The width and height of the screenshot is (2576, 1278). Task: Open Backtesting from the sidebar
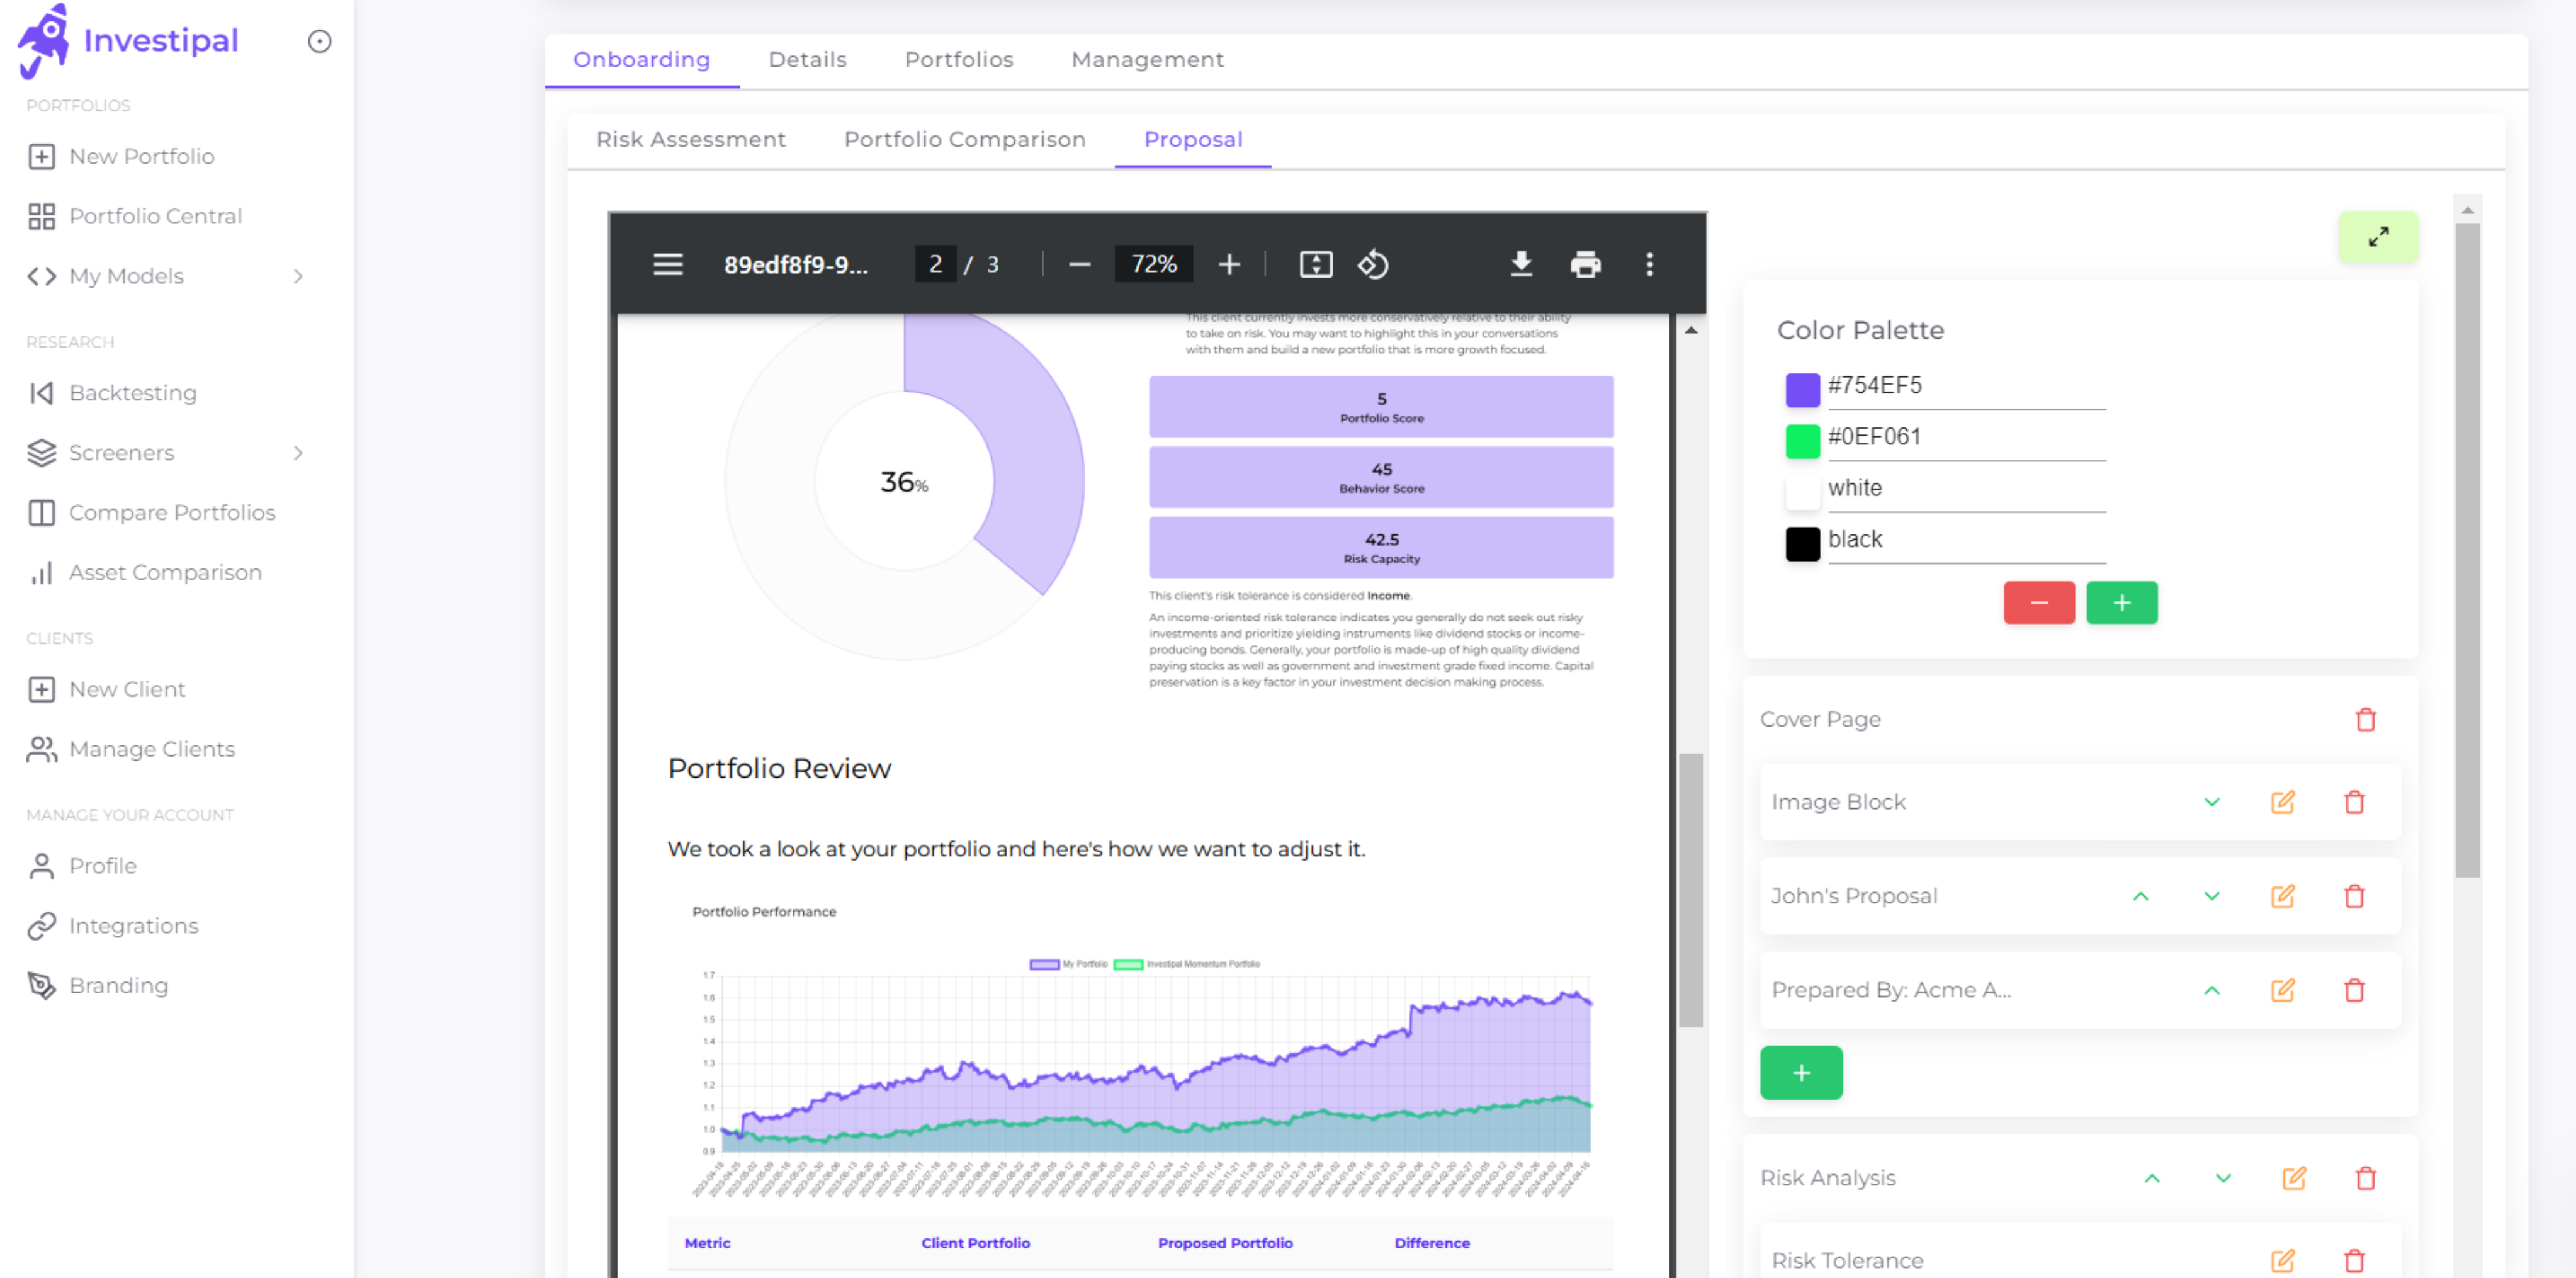coord(133,392)
